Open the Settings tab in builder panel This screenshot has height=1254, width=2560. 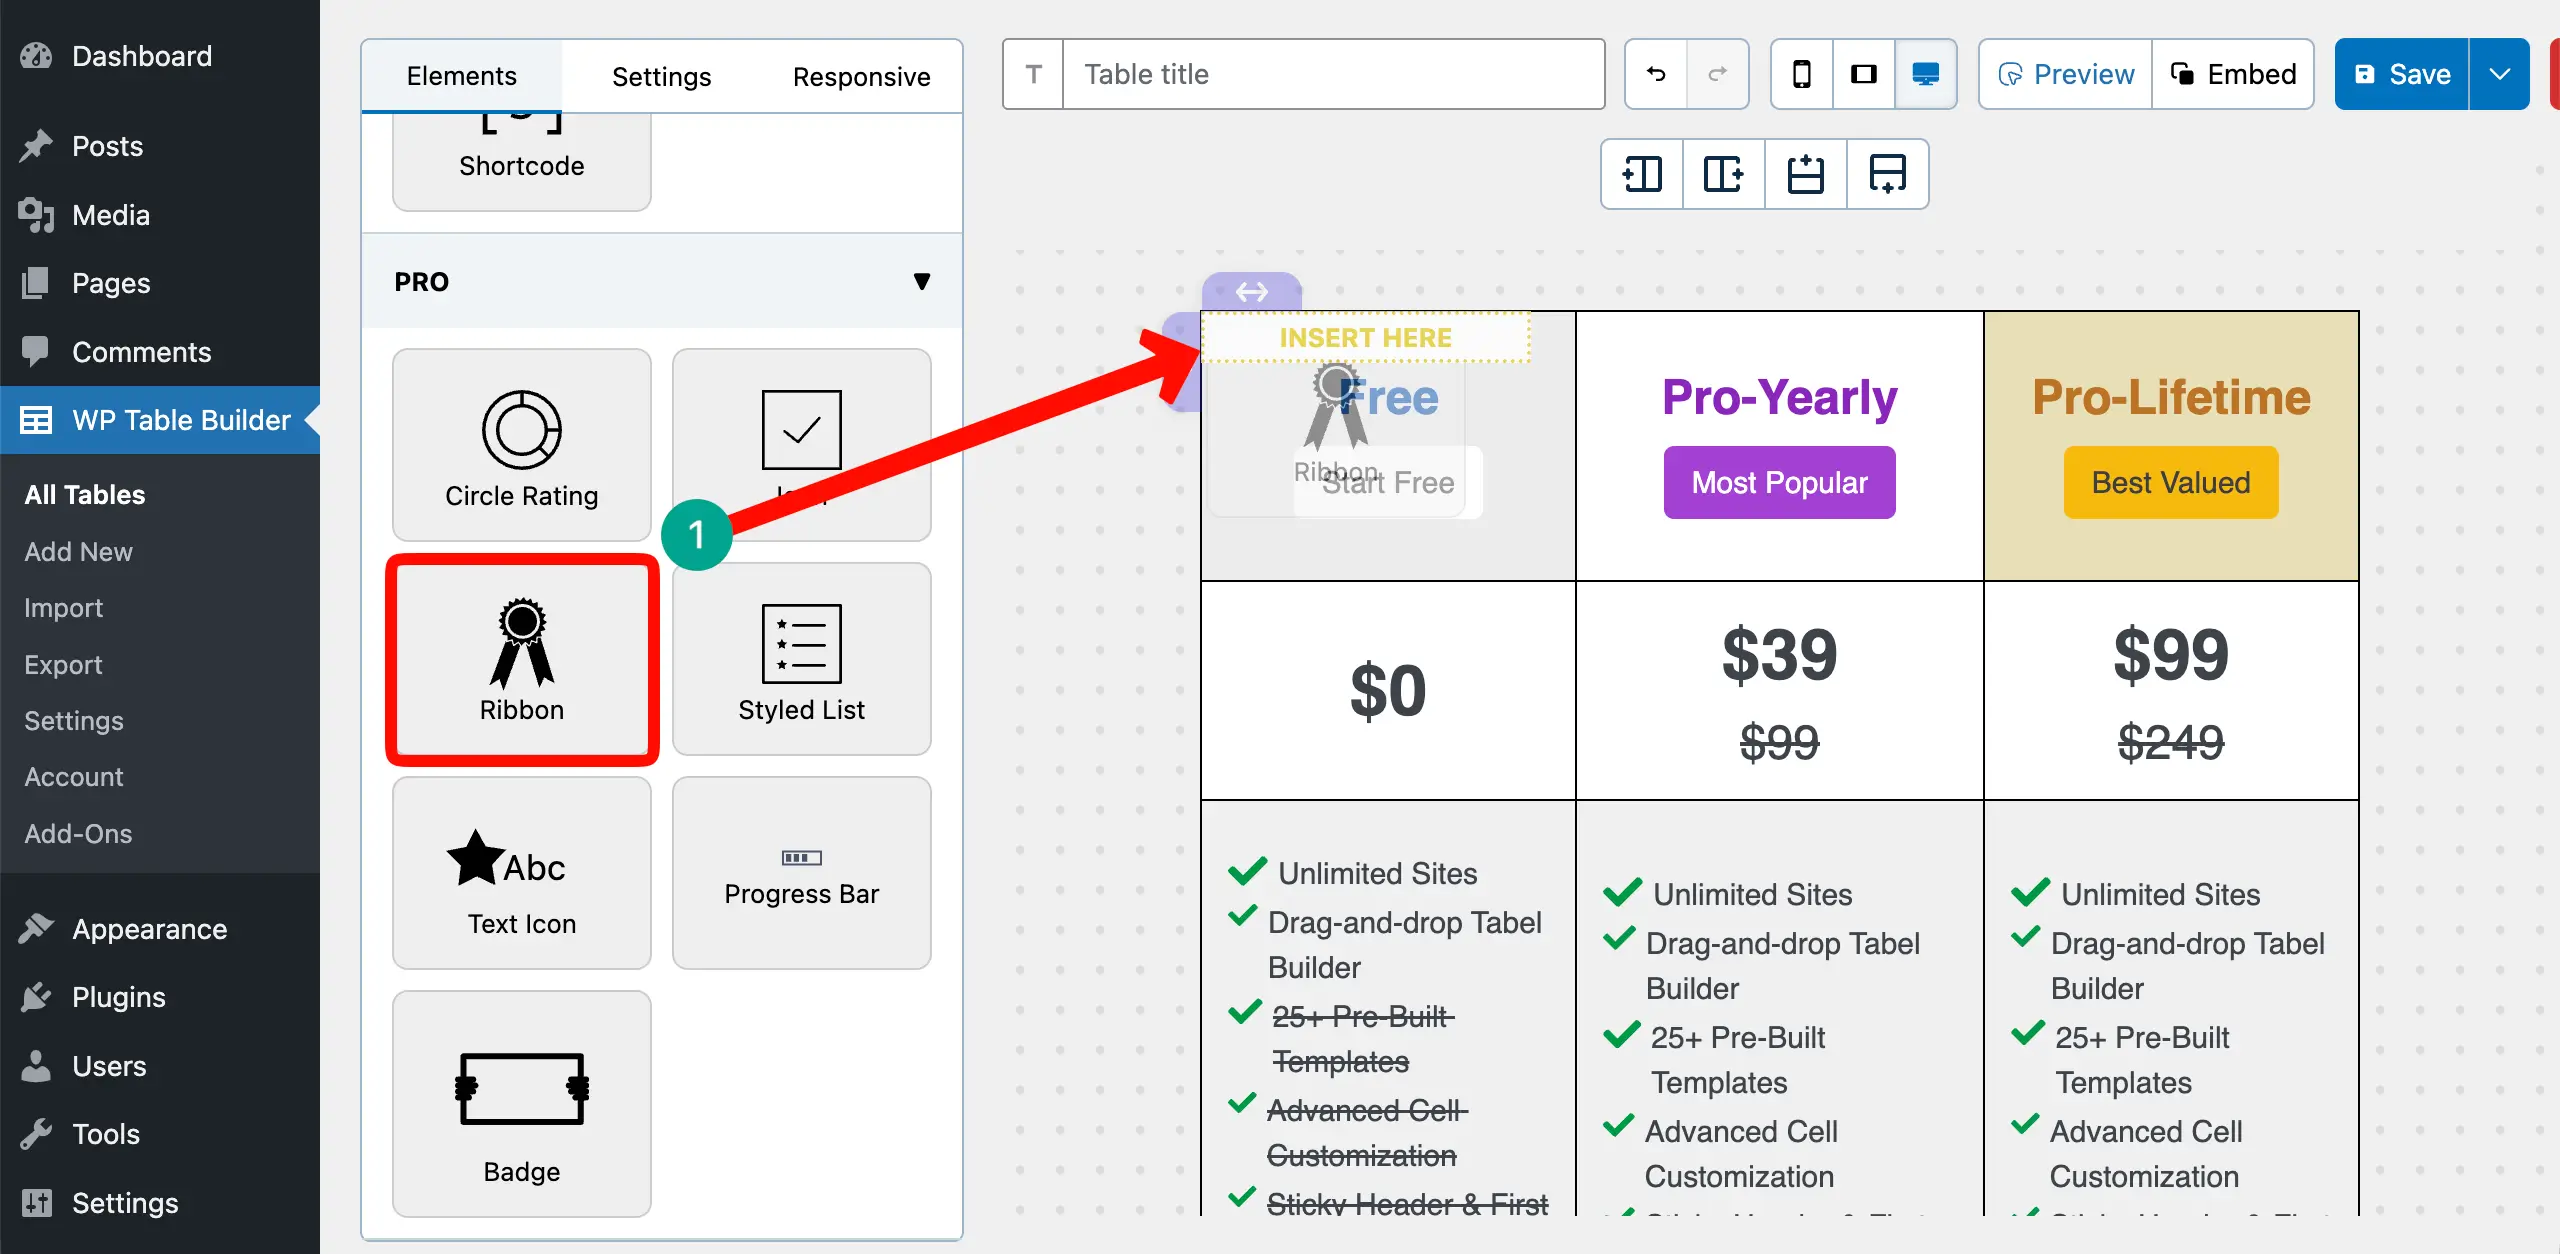(661, 76)
